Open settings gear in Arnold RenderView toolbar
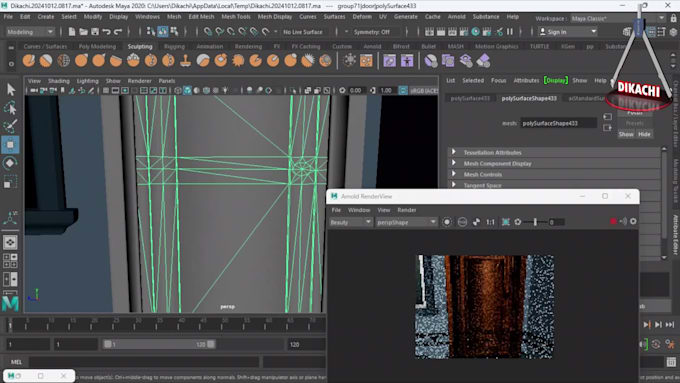The height and width of the screenshot is (383, 680). (633, 222)
